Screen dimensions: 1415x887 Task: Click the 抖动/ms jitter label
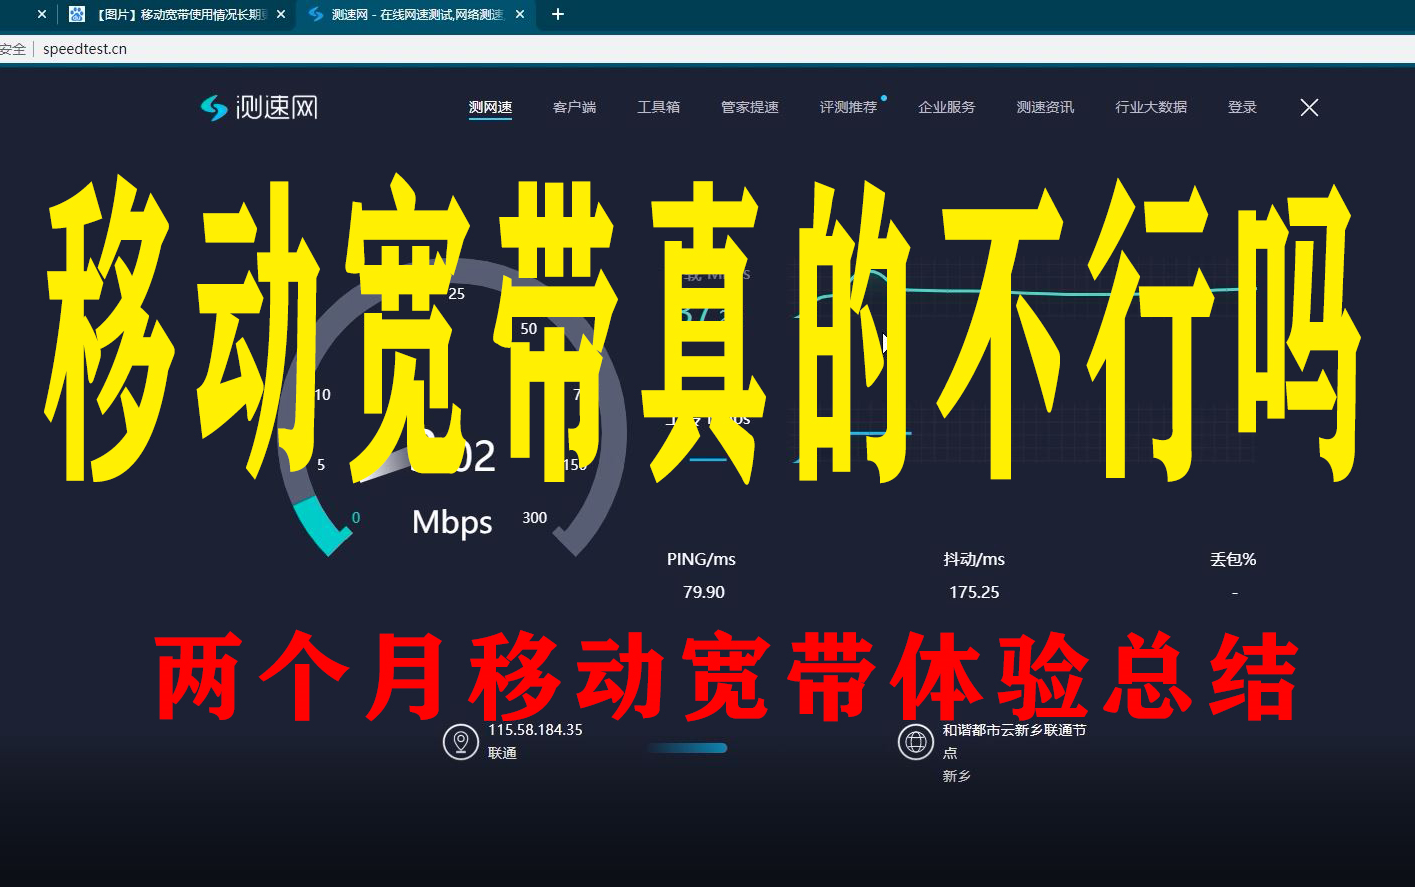[974, 559]
